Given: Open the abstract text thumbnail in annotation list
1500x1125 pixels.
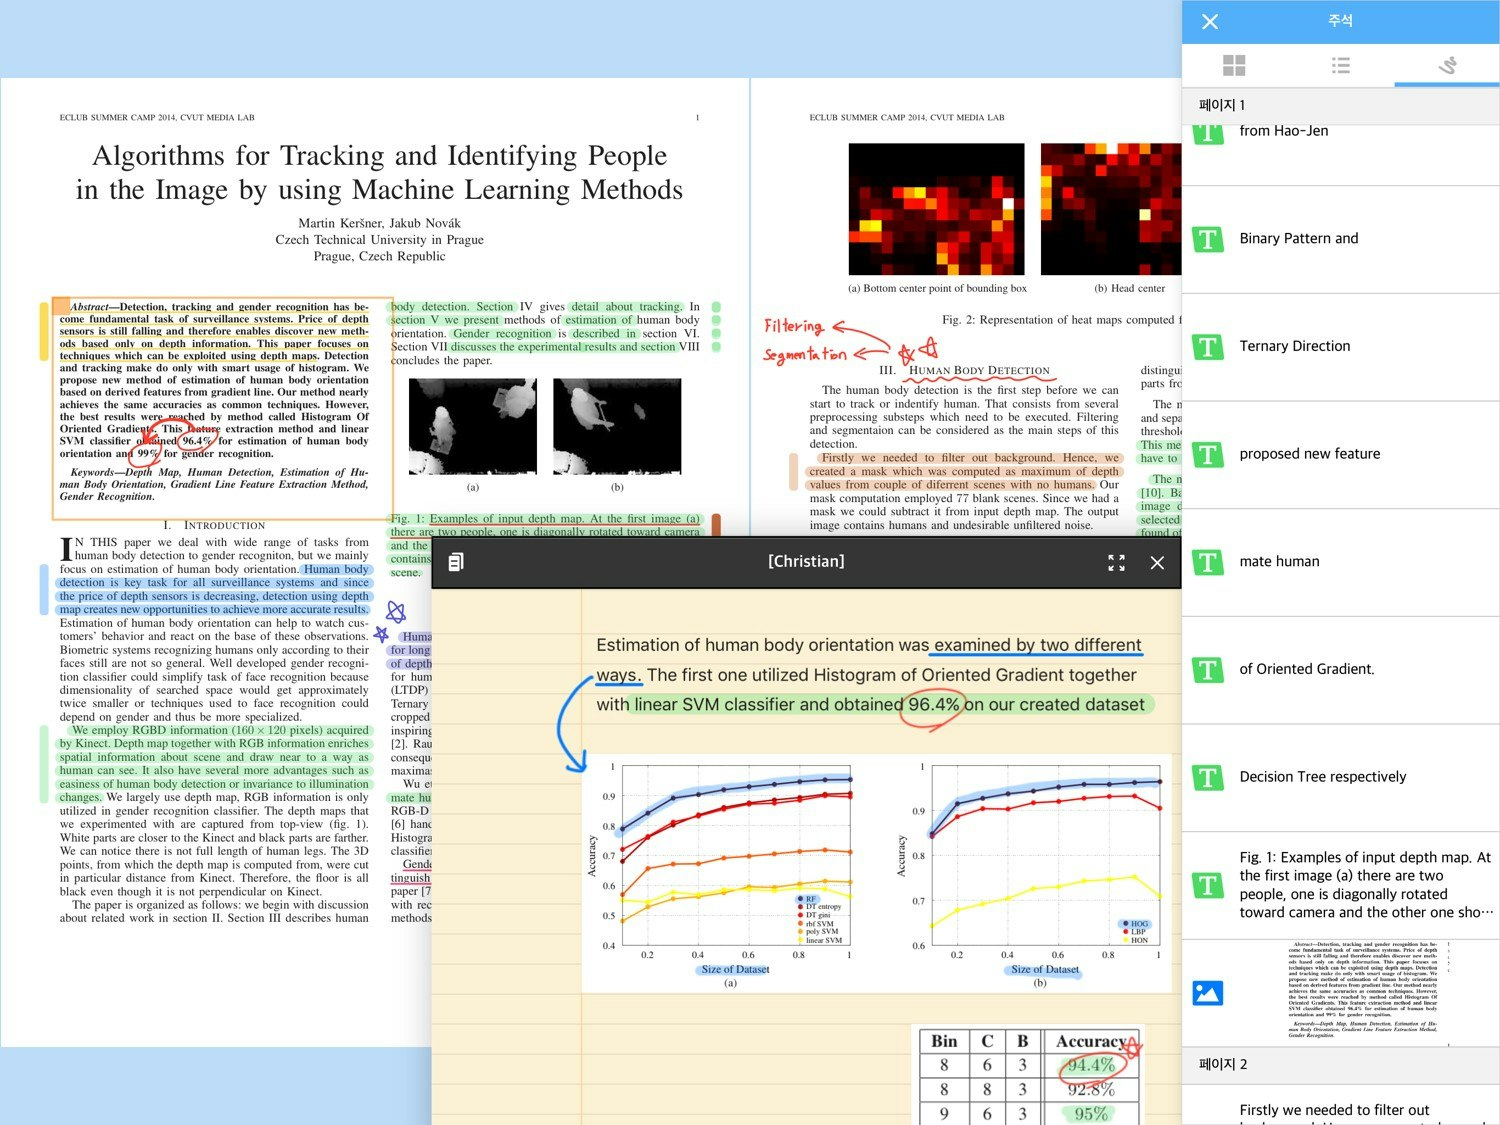Looking at the screenshot, I should (1365, 993).
